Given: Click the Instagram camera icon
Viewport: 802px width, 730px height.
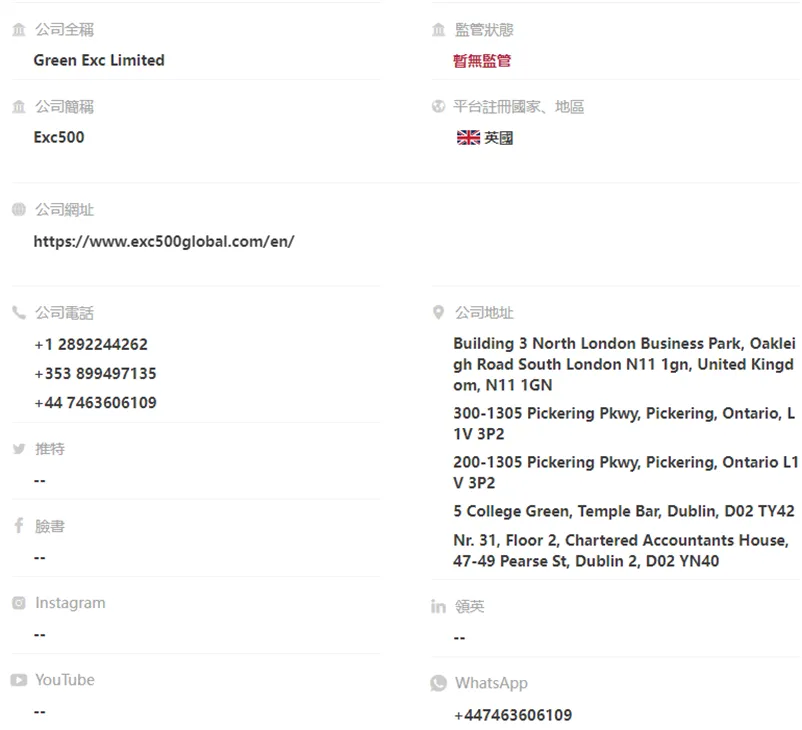Looking at the screenshot, I should coord(19,603).
